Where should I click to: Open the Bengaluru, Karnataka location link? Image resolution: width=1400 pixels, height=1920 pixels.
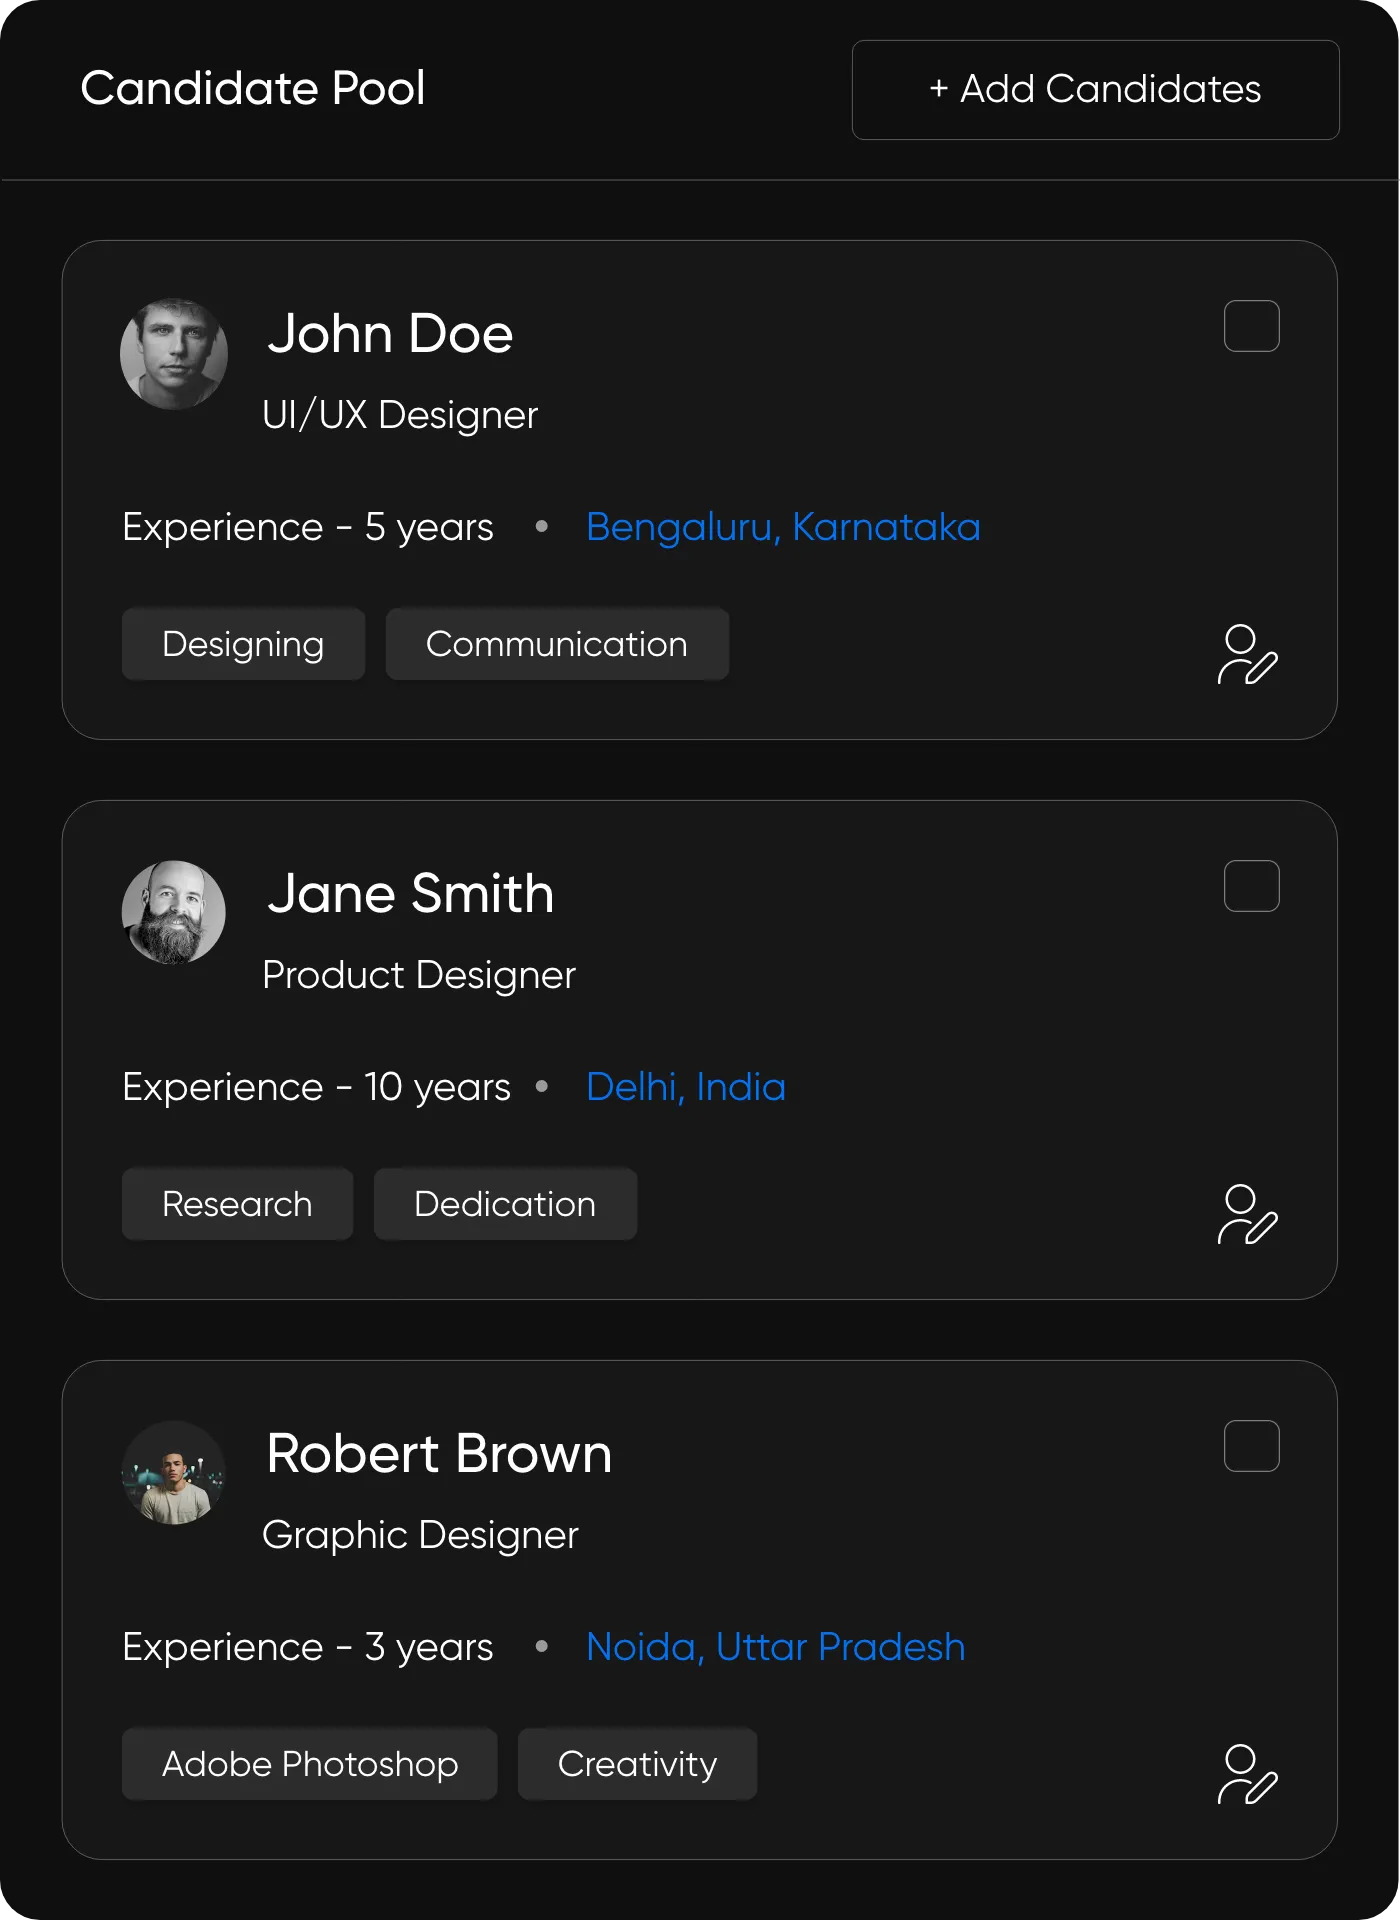point(783,527)
